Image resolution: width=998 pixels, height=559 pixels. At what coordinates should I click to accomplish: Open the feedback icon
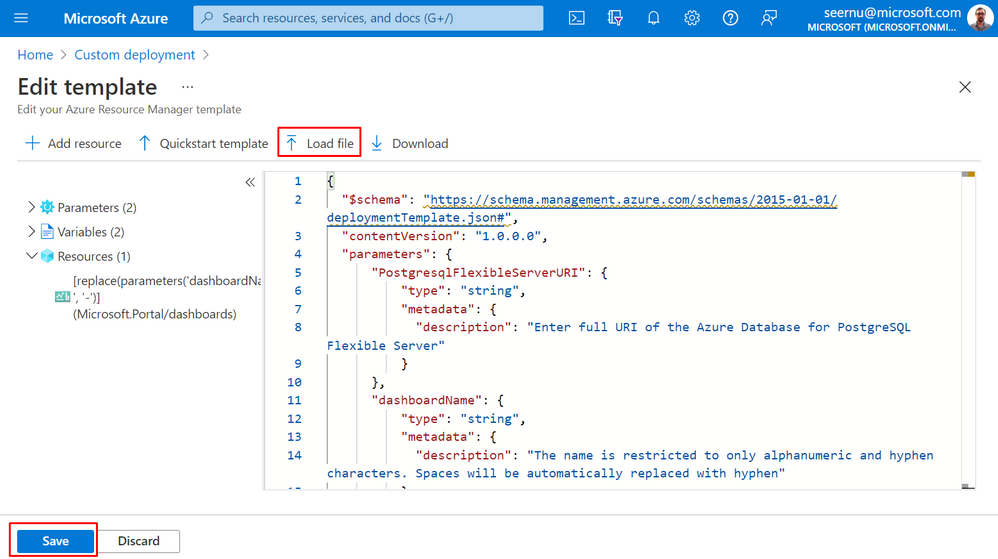pyautogui.click(x=769, y=18)
